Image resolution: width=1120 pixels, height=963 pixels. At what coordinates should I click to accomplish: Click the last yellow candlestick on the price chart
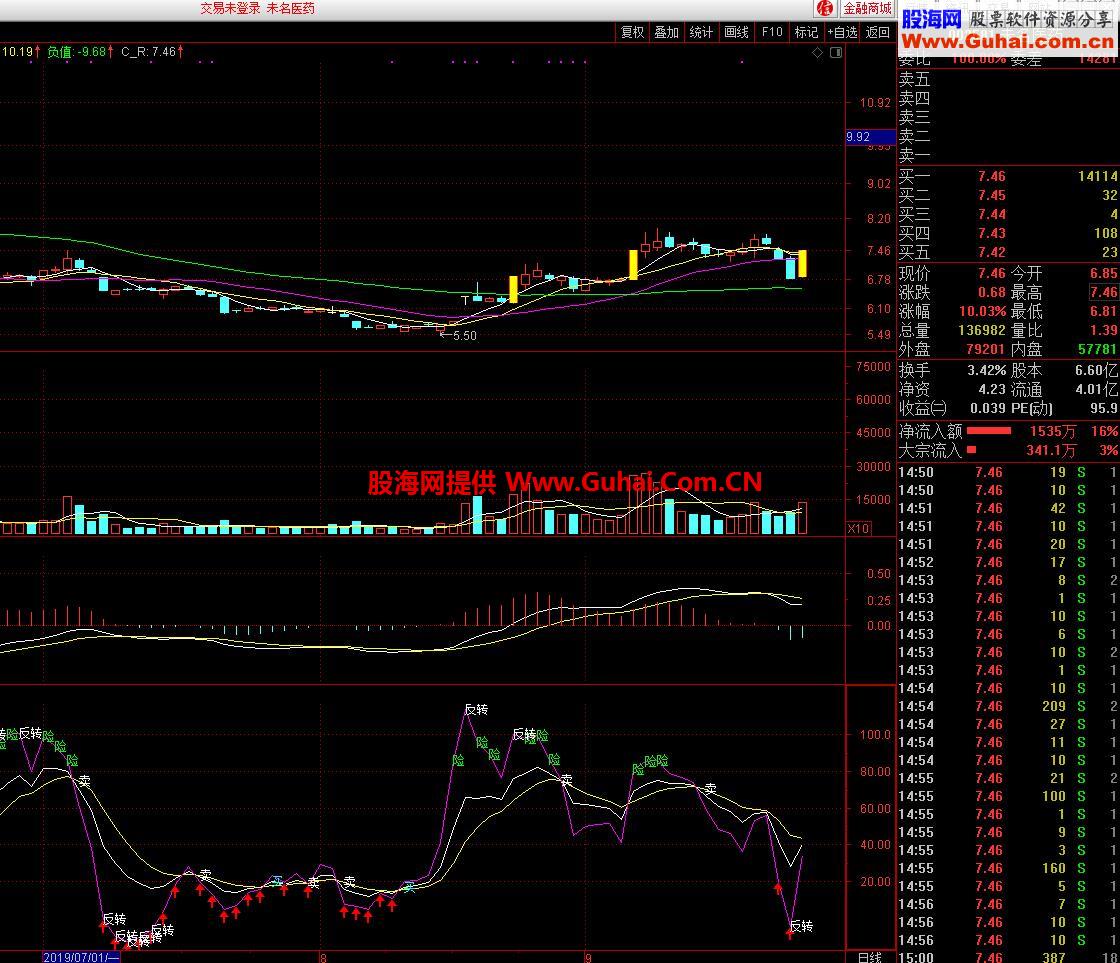click(x=803, y=264)
